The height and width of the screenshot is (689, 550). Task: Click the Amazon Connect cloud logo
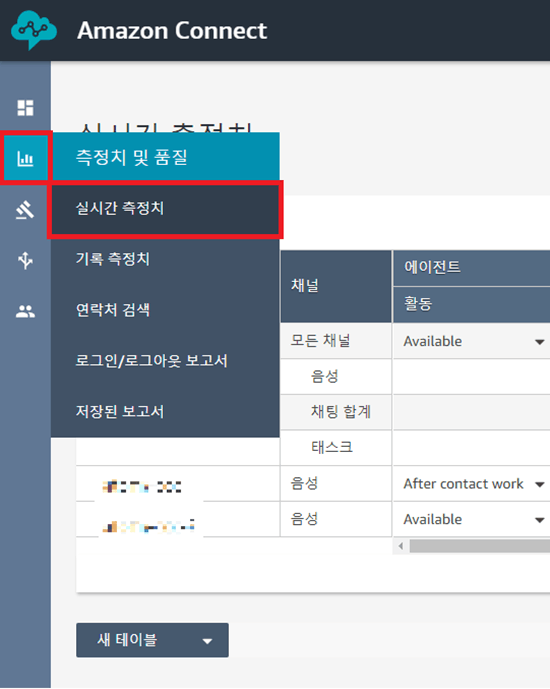[34, 30]
